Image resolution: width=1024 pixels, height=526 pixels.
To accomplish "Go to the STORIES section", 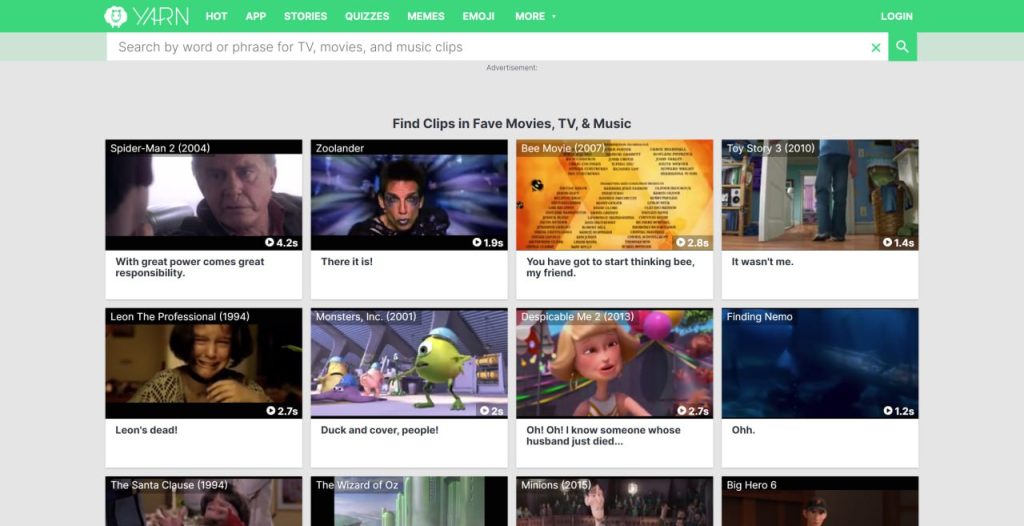I will (305, 16).
